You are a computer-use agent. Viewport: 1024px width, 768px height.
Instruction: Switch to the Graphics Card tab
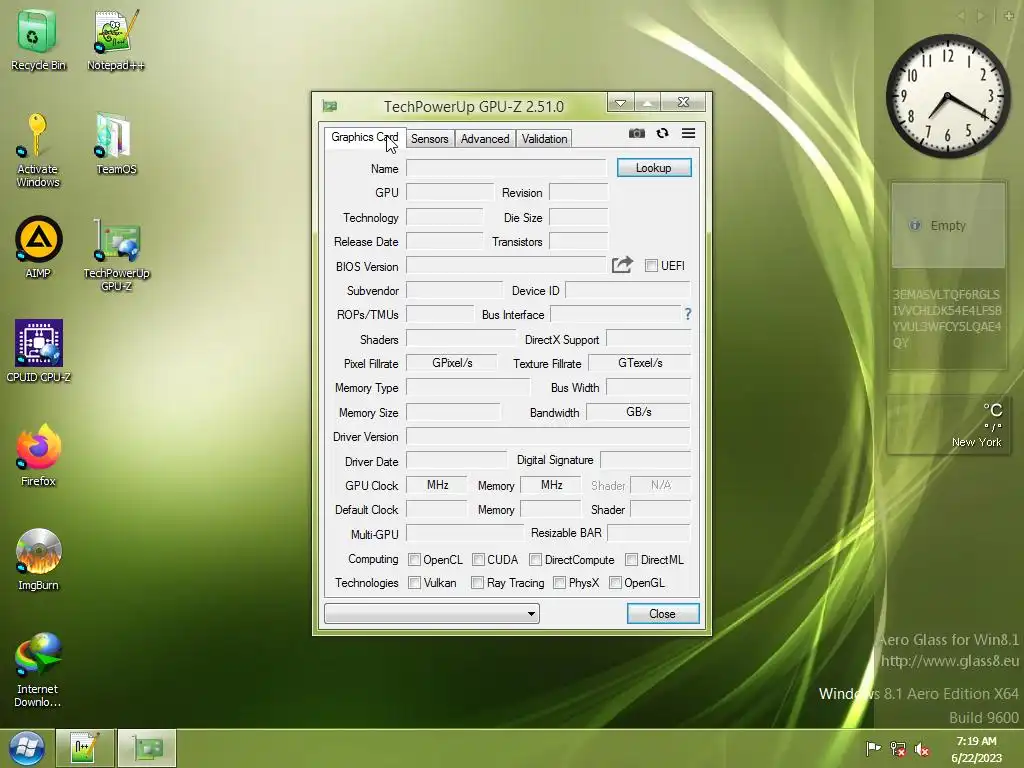pyautogui.click(x=364, y=137)
